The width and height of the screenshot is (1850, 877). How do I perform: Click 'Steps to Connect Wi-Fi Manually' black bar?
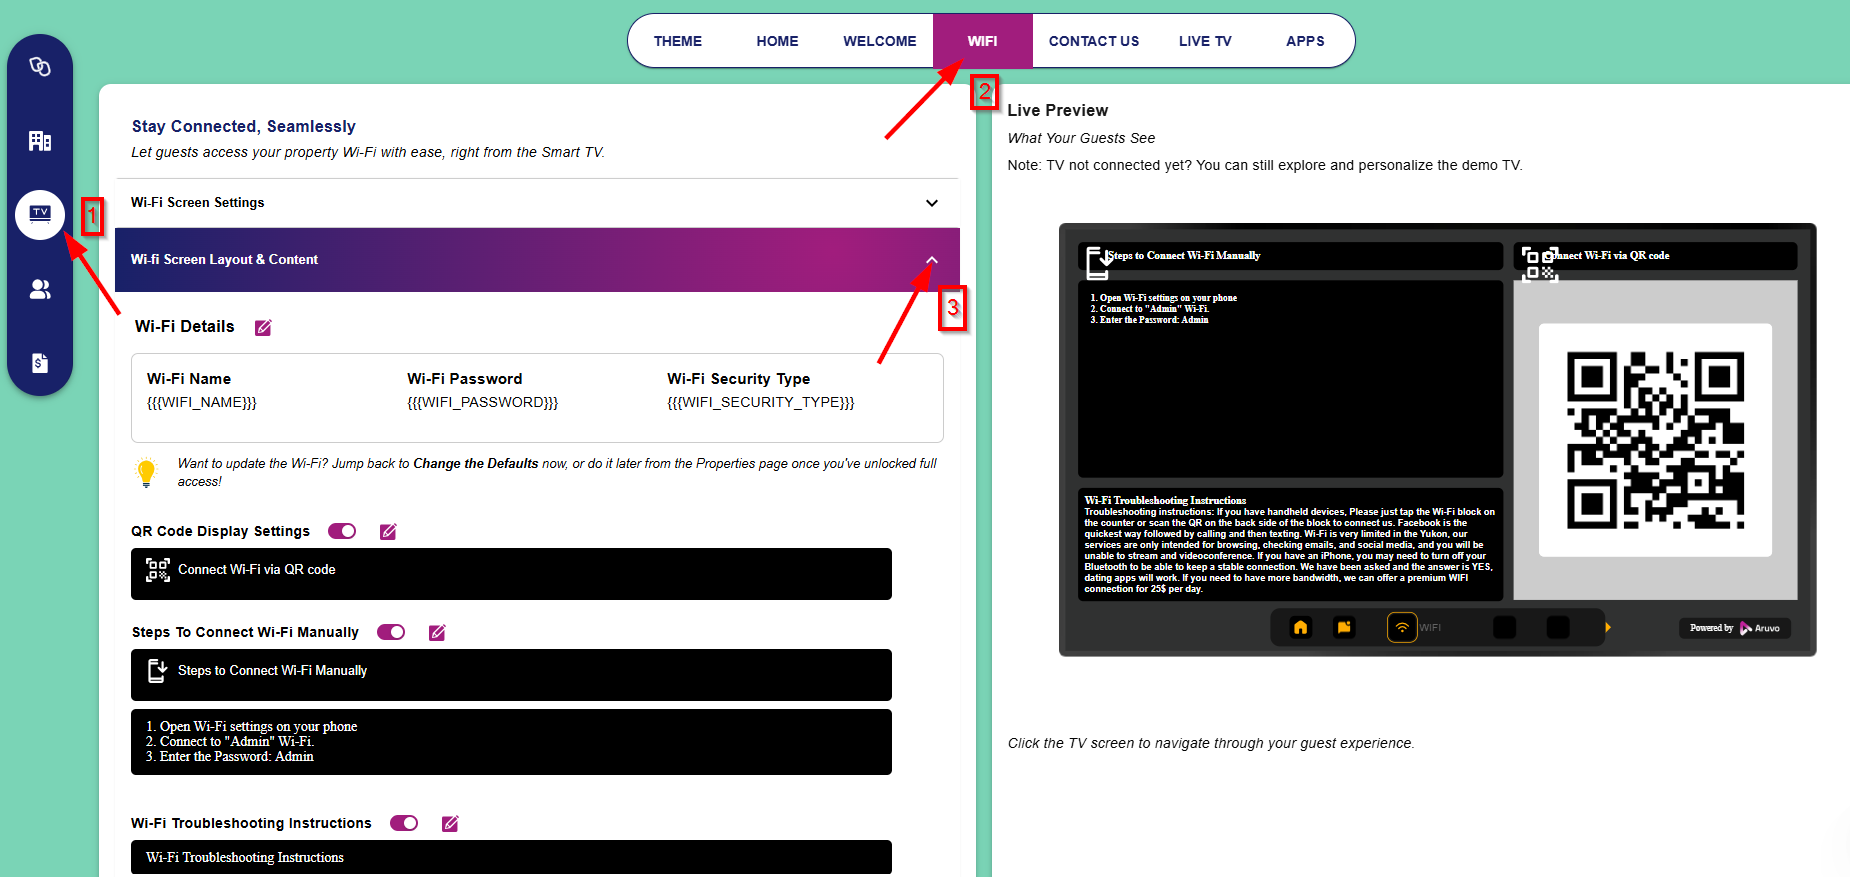pos(511,675)
